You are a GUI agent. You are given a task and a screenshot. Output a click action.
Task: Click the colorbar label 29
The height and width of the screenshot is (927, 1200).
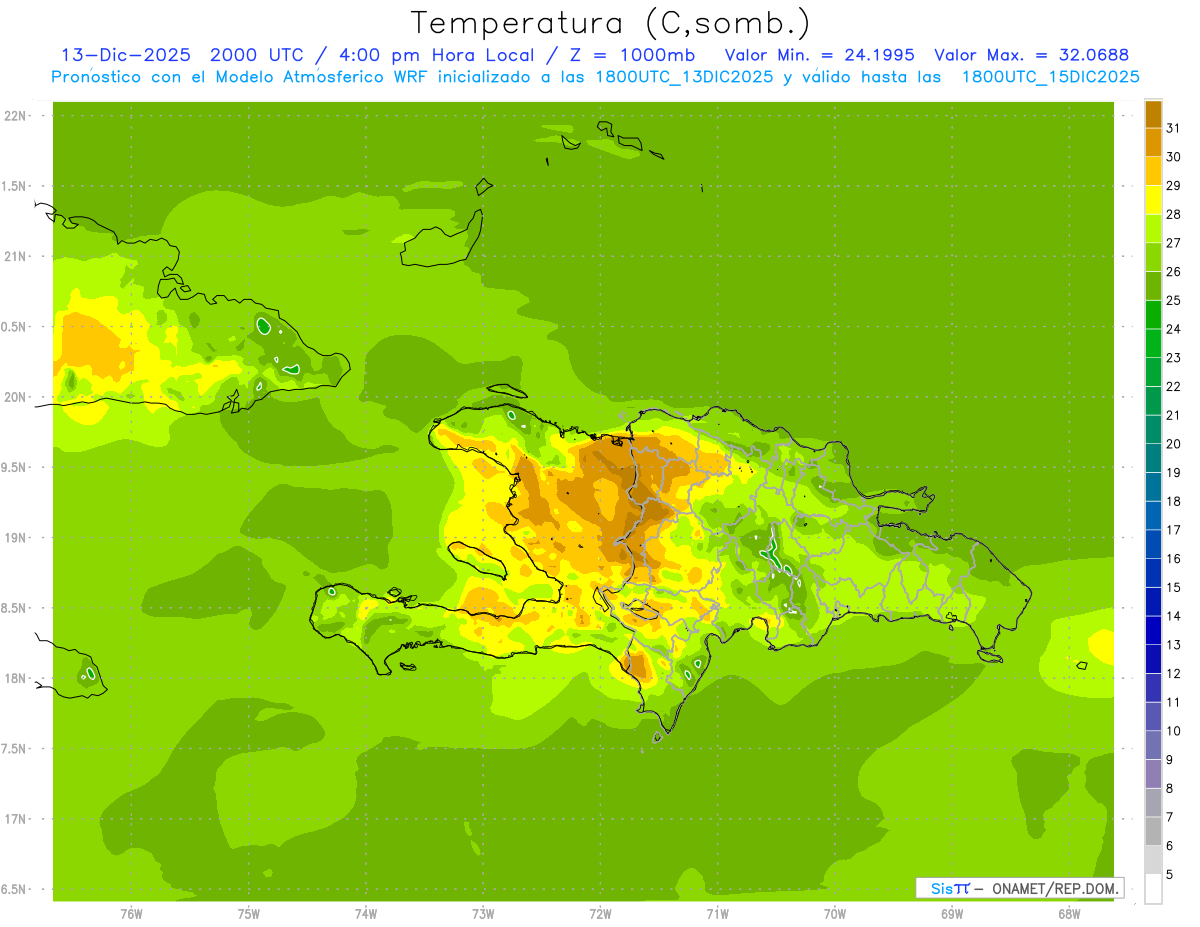pos(1174,185)
